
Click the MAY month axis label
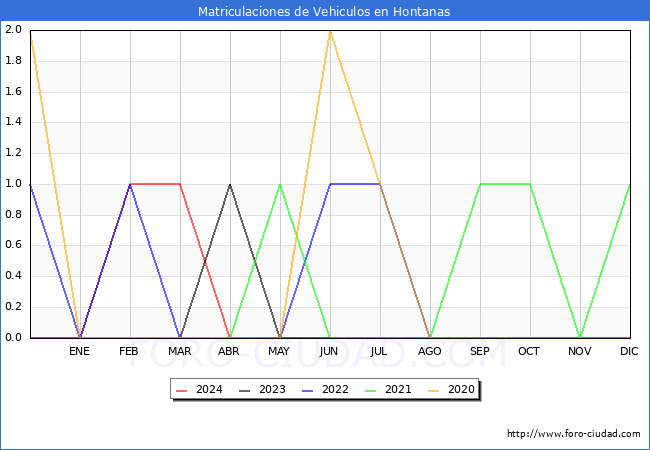(x=279, y=351)
